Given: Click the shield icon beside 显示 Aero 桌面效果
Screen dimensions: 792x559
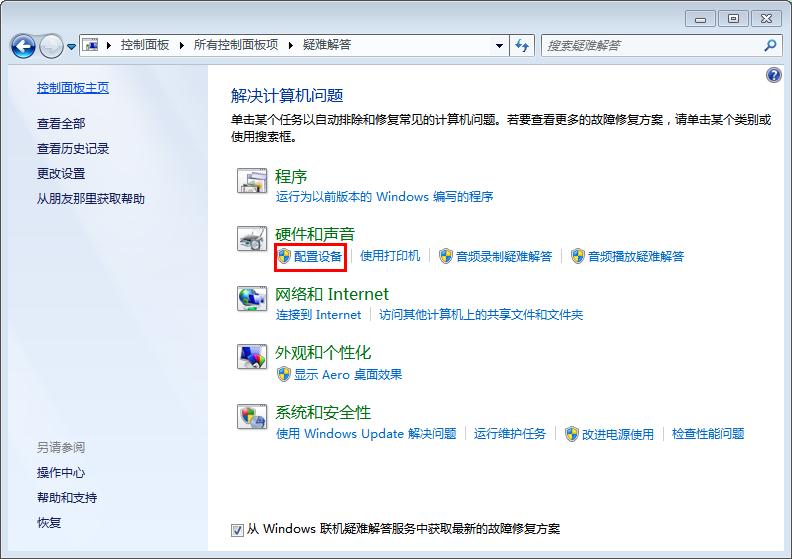Looking at the screenshot, I should click(x=284, y=374).
